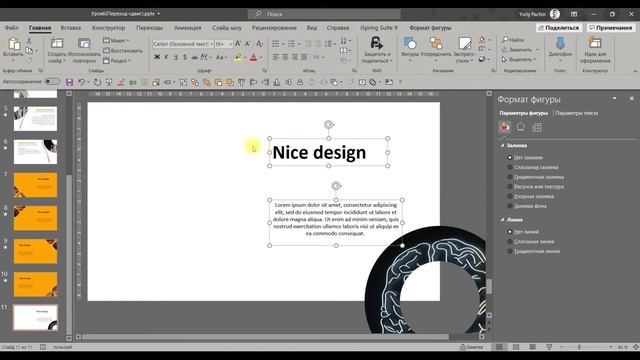Switch to the Design (Конструктор) tab
Screen dimensions: 640x360
[x=109, y=28]
